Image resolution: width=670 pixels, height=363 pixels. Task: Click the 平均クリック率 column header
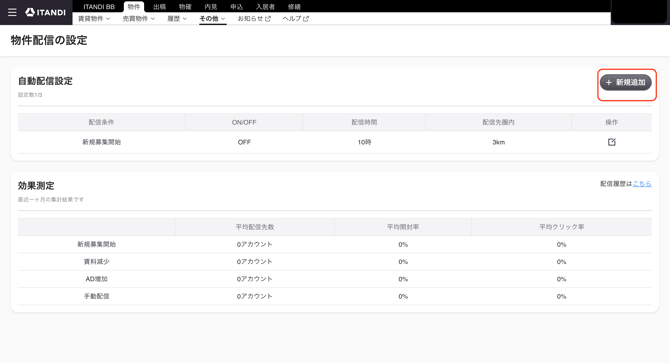click(x=561, y=227)
